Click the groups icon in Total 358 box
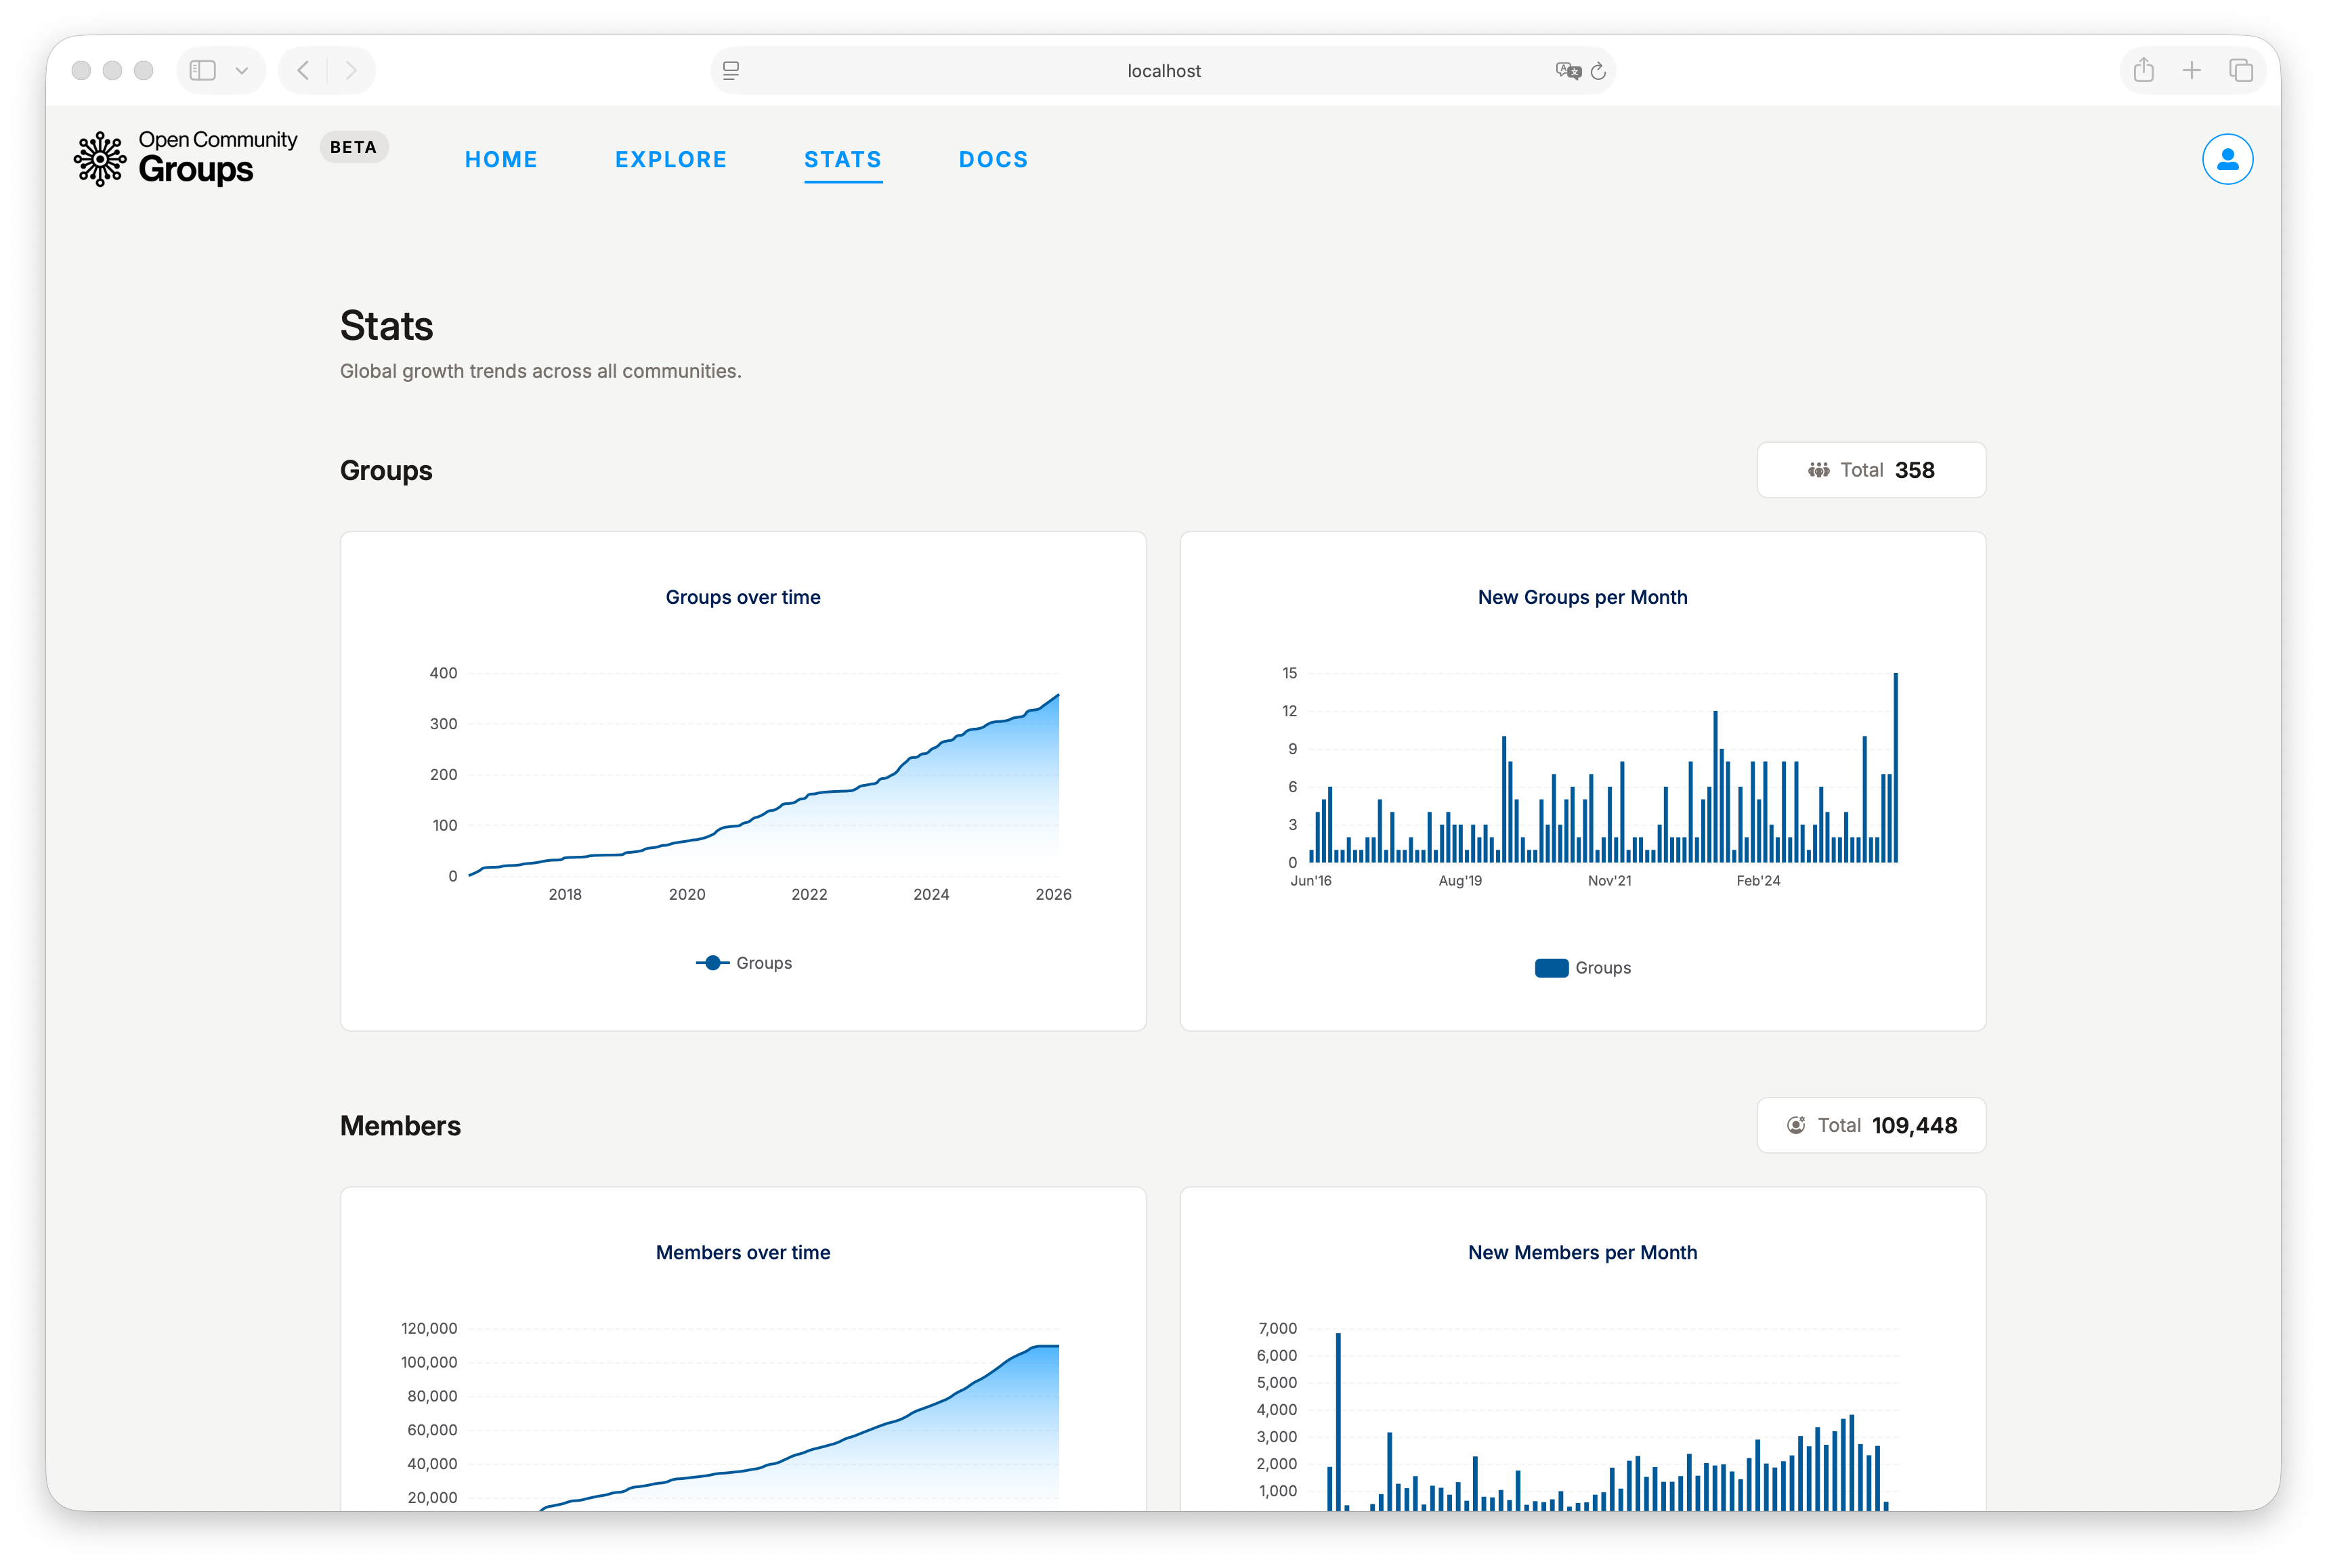This screenshot has height=1568, width=2327. pos(1818,470)
